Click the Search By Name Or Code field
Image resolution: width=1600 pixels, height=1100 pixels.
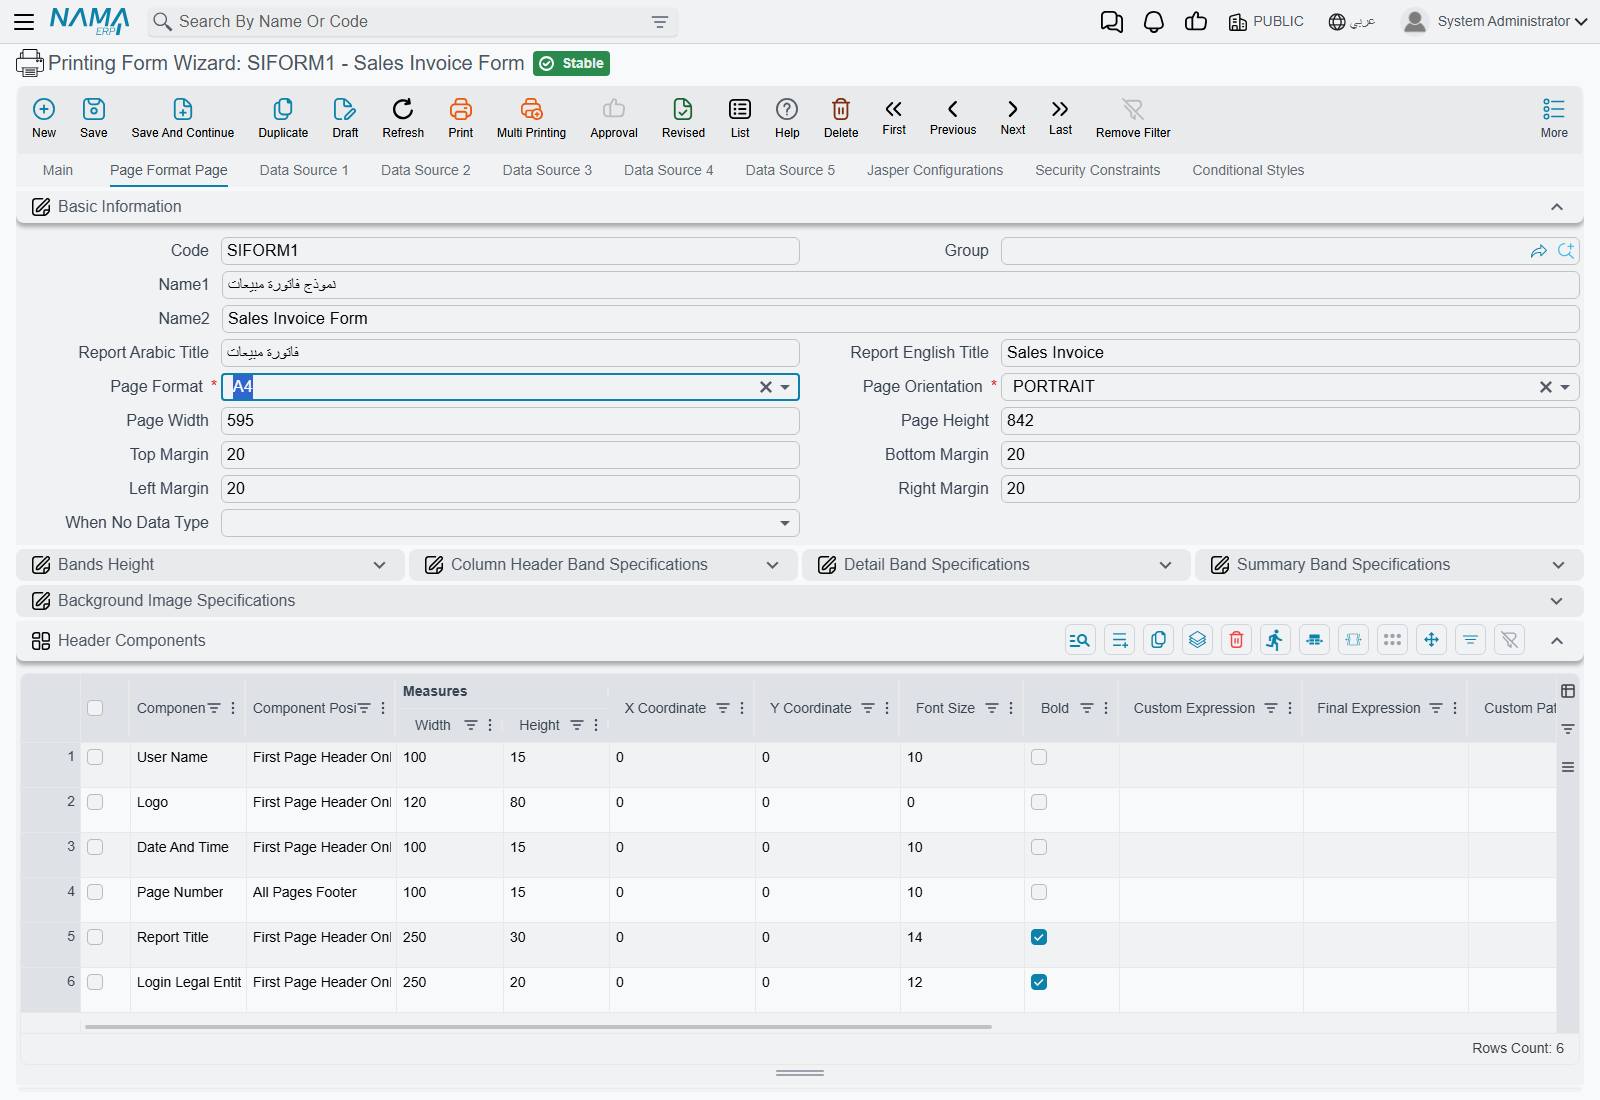point(414,21)
